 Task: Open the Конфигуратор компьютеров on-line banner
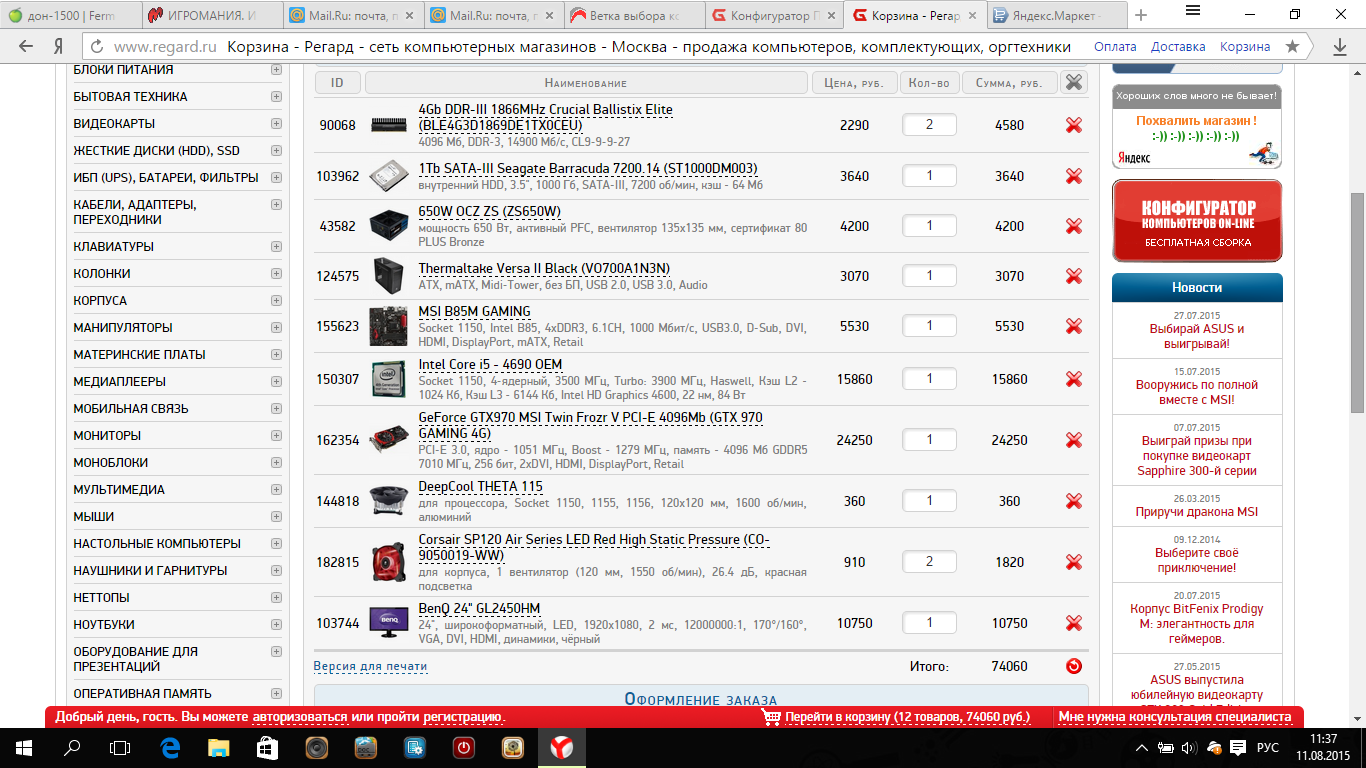[1197, 221]
